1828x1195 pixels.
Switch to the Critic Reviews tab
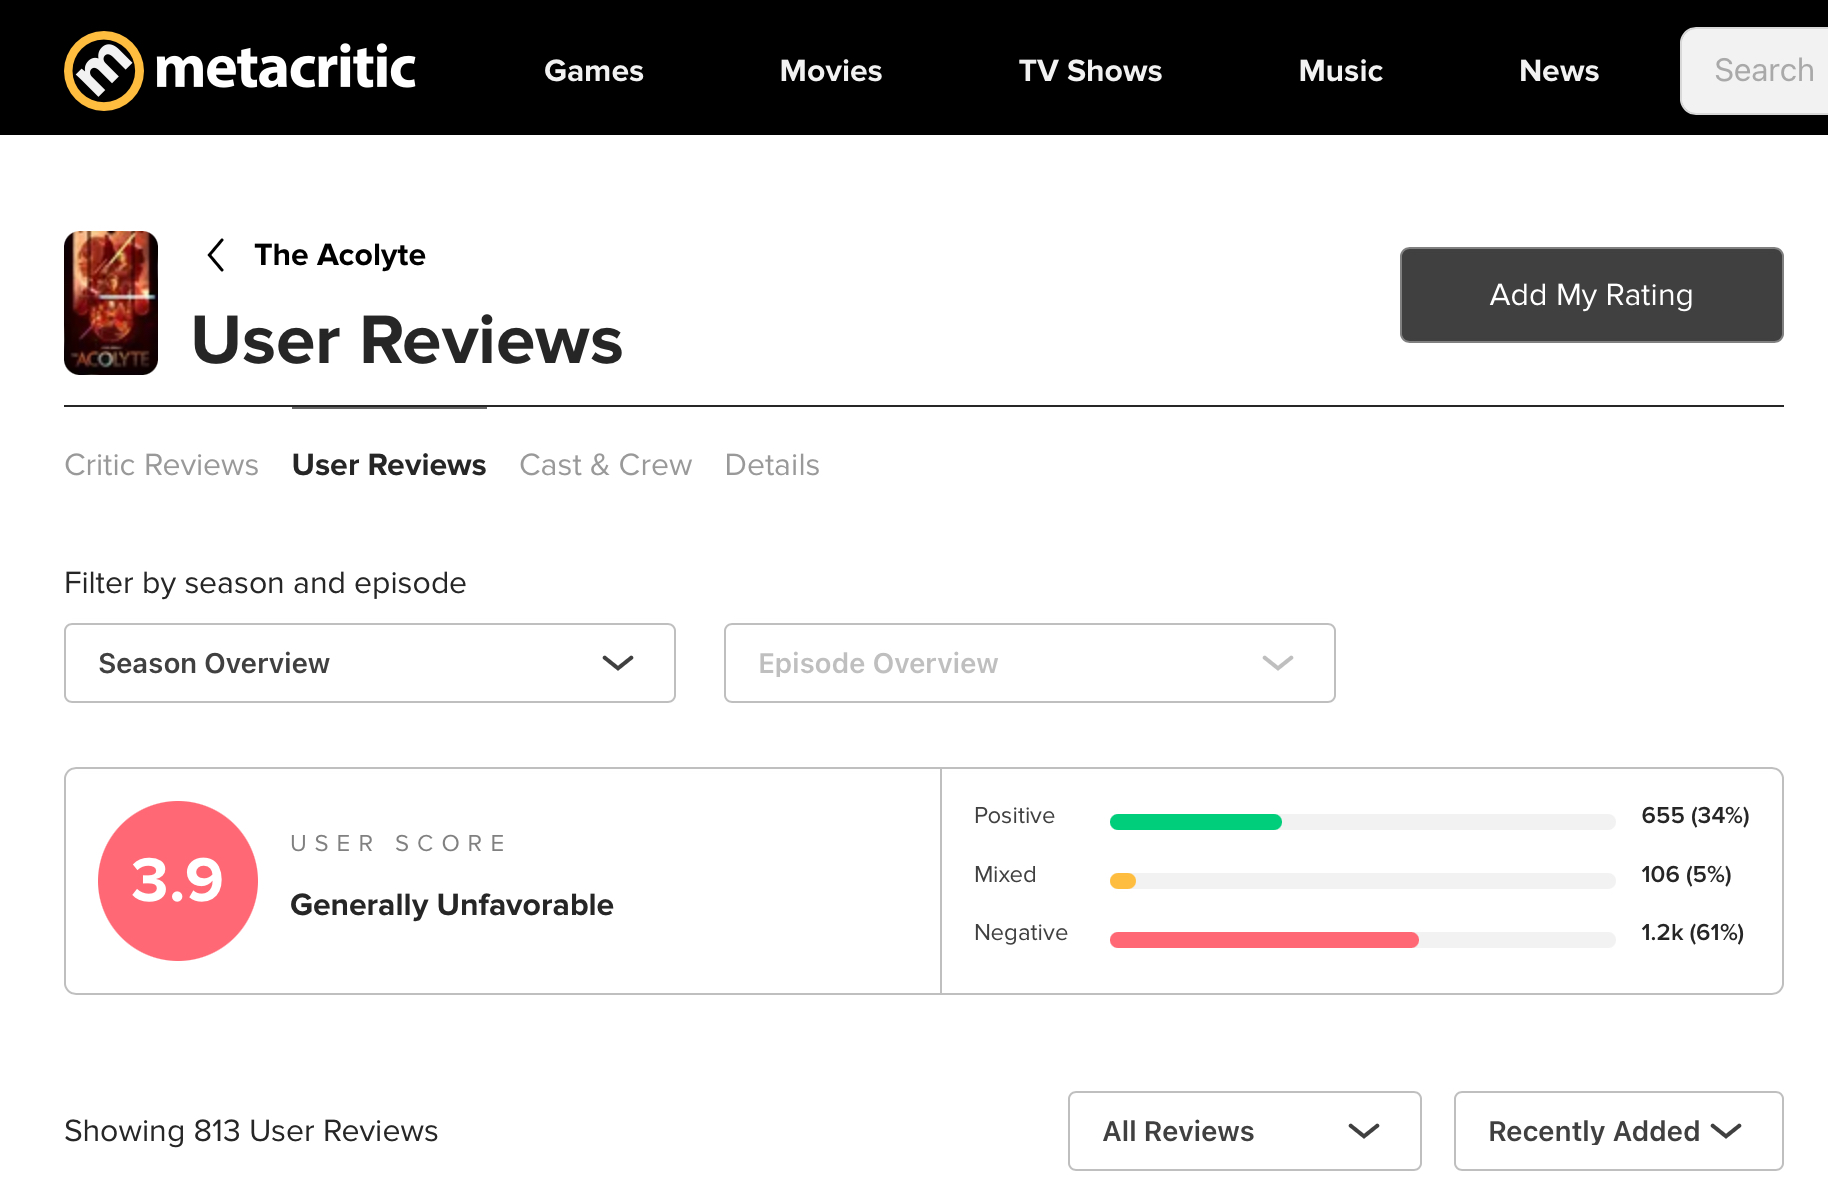(x=161, y=465)
